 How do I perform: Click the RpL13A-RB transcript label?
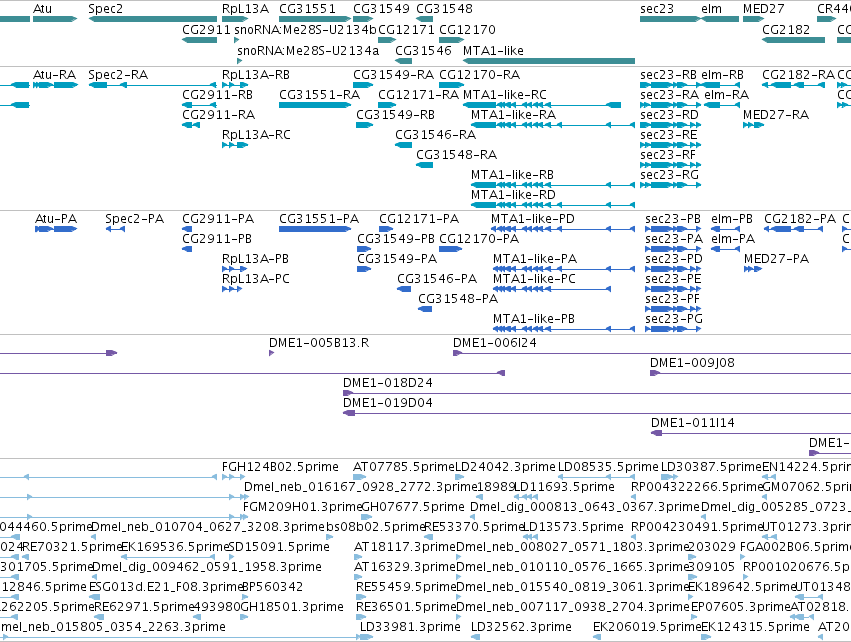coord(256,74)
